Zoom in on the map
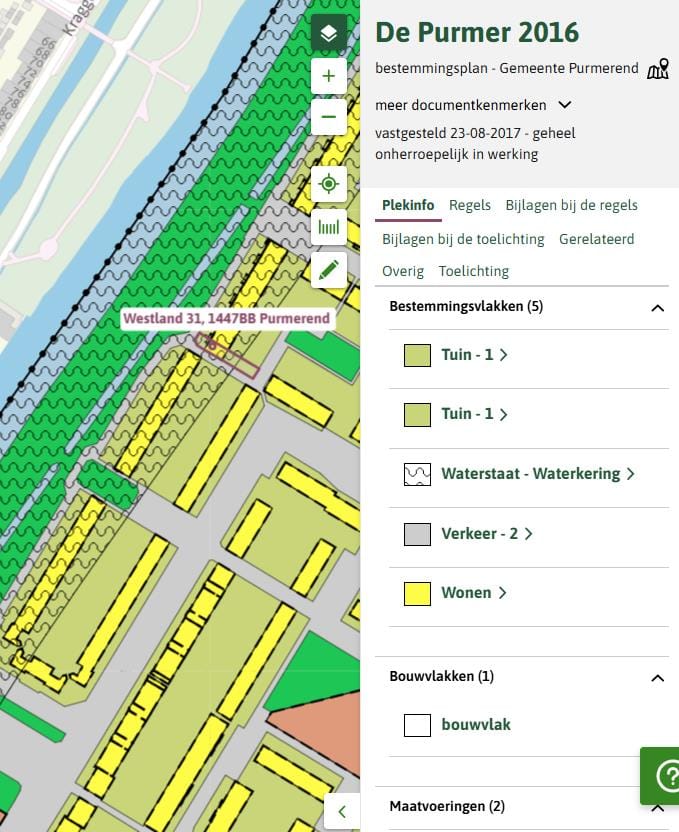 tap(328, 76)
